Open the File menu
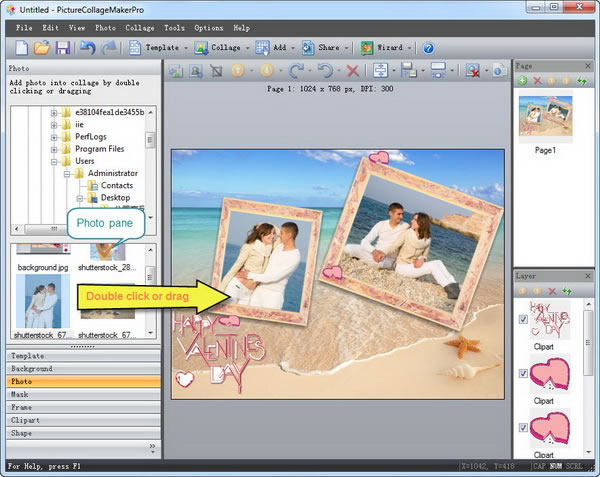The image size is (600, 477). [24, 28]
